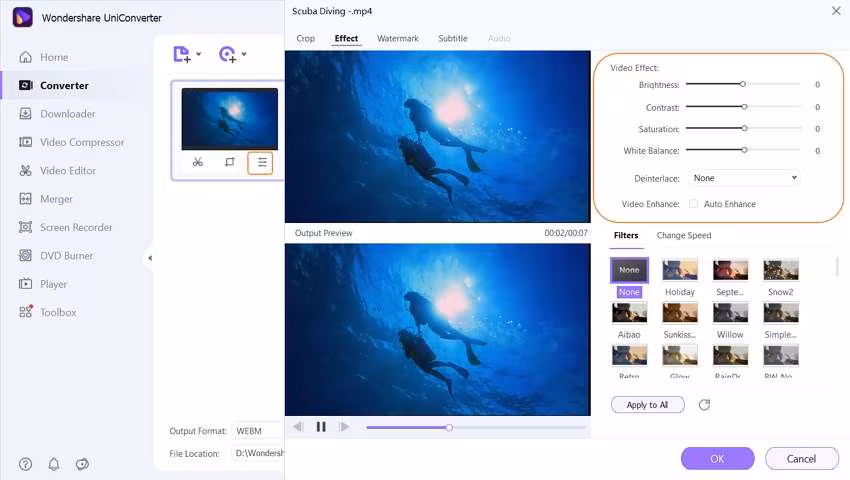Apply the Retro filter thumbnail

pyautogui.click(x=629, y=356)
